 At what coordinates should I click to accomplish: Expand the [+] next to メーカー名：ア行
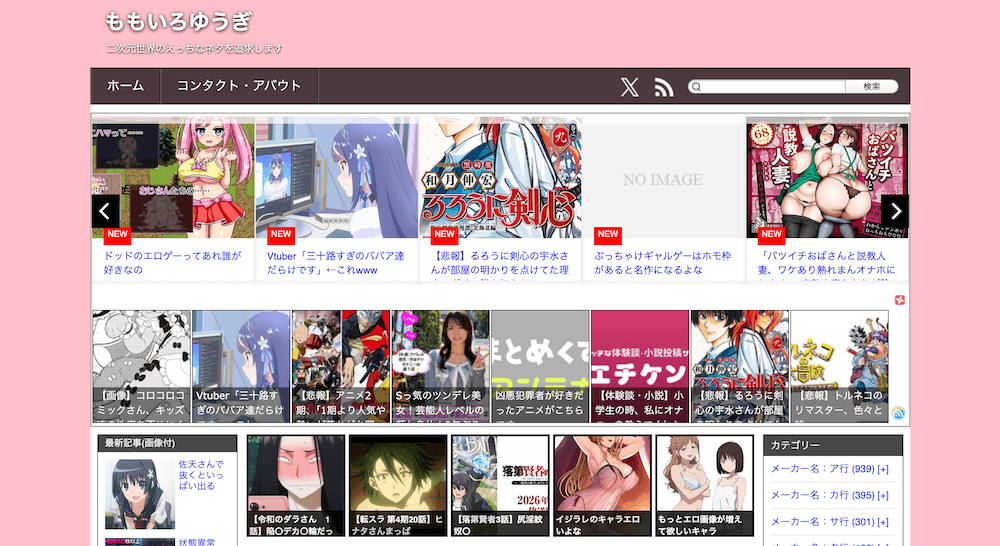883,469
